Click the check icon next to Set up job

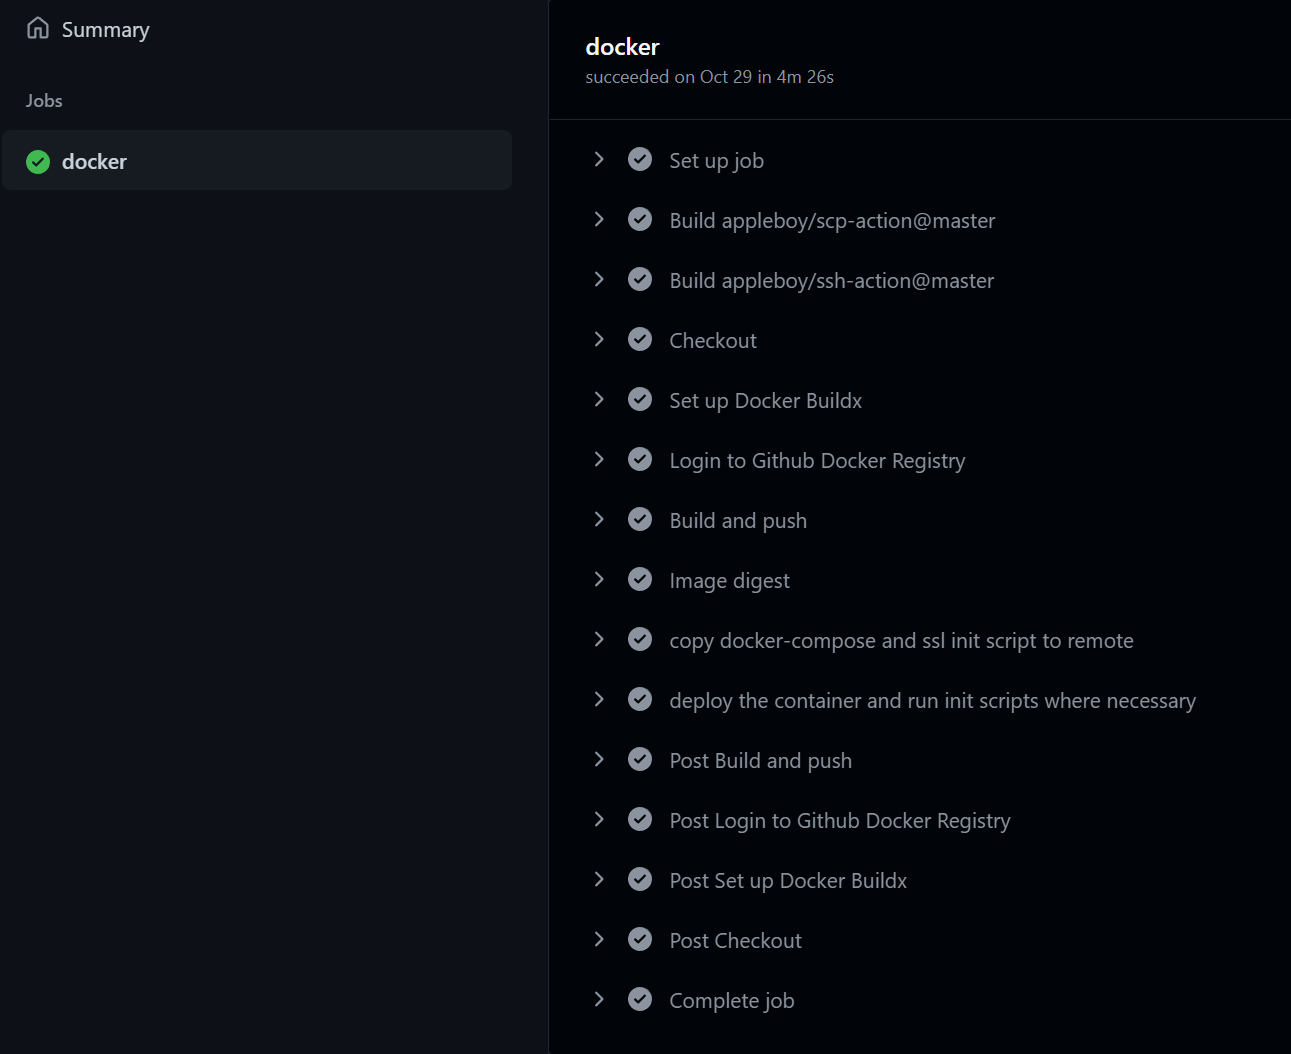click(640, 159)
